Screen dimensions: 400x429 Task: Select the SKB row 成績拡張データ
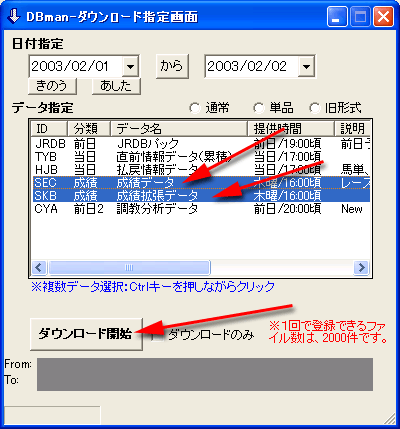pos(201,196)
